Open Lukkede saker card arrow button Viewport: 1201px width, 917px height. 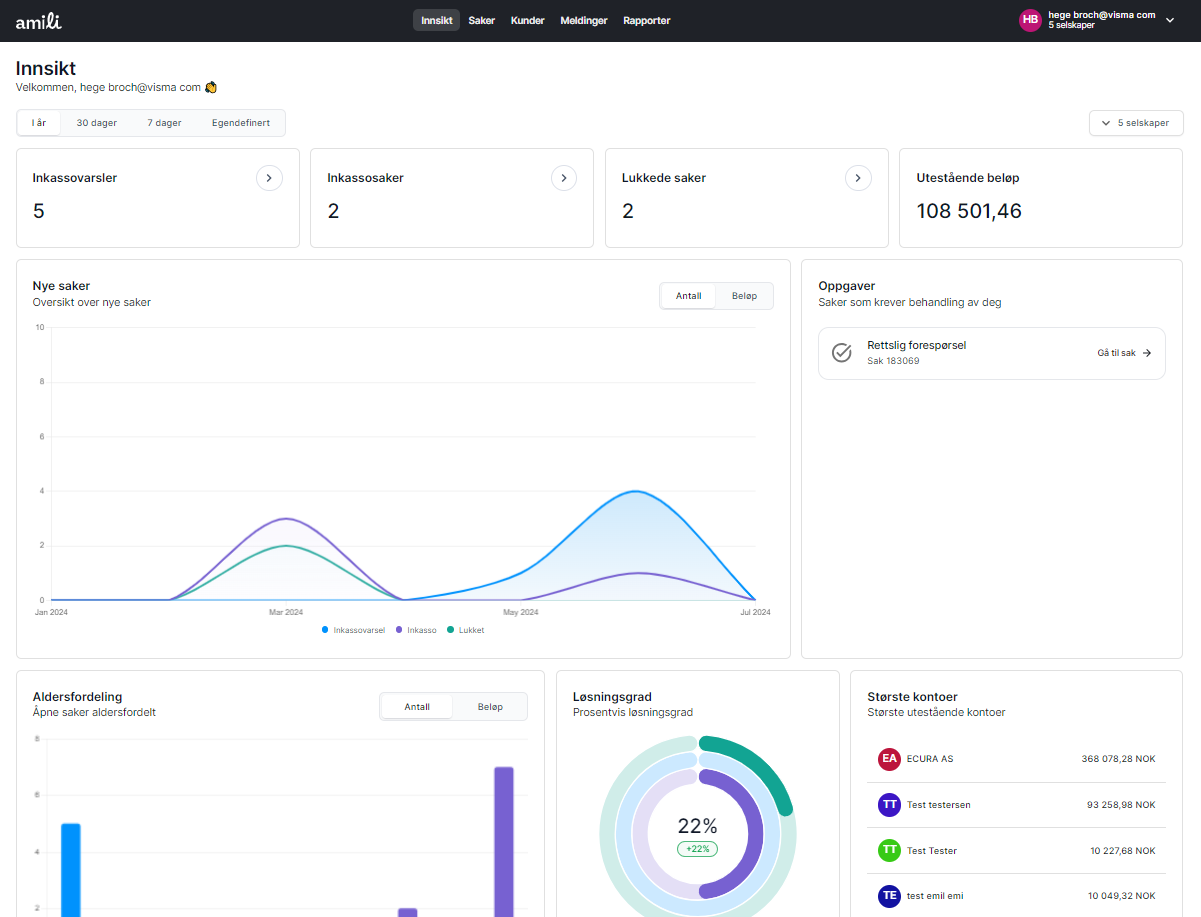(x=858, y=178)
